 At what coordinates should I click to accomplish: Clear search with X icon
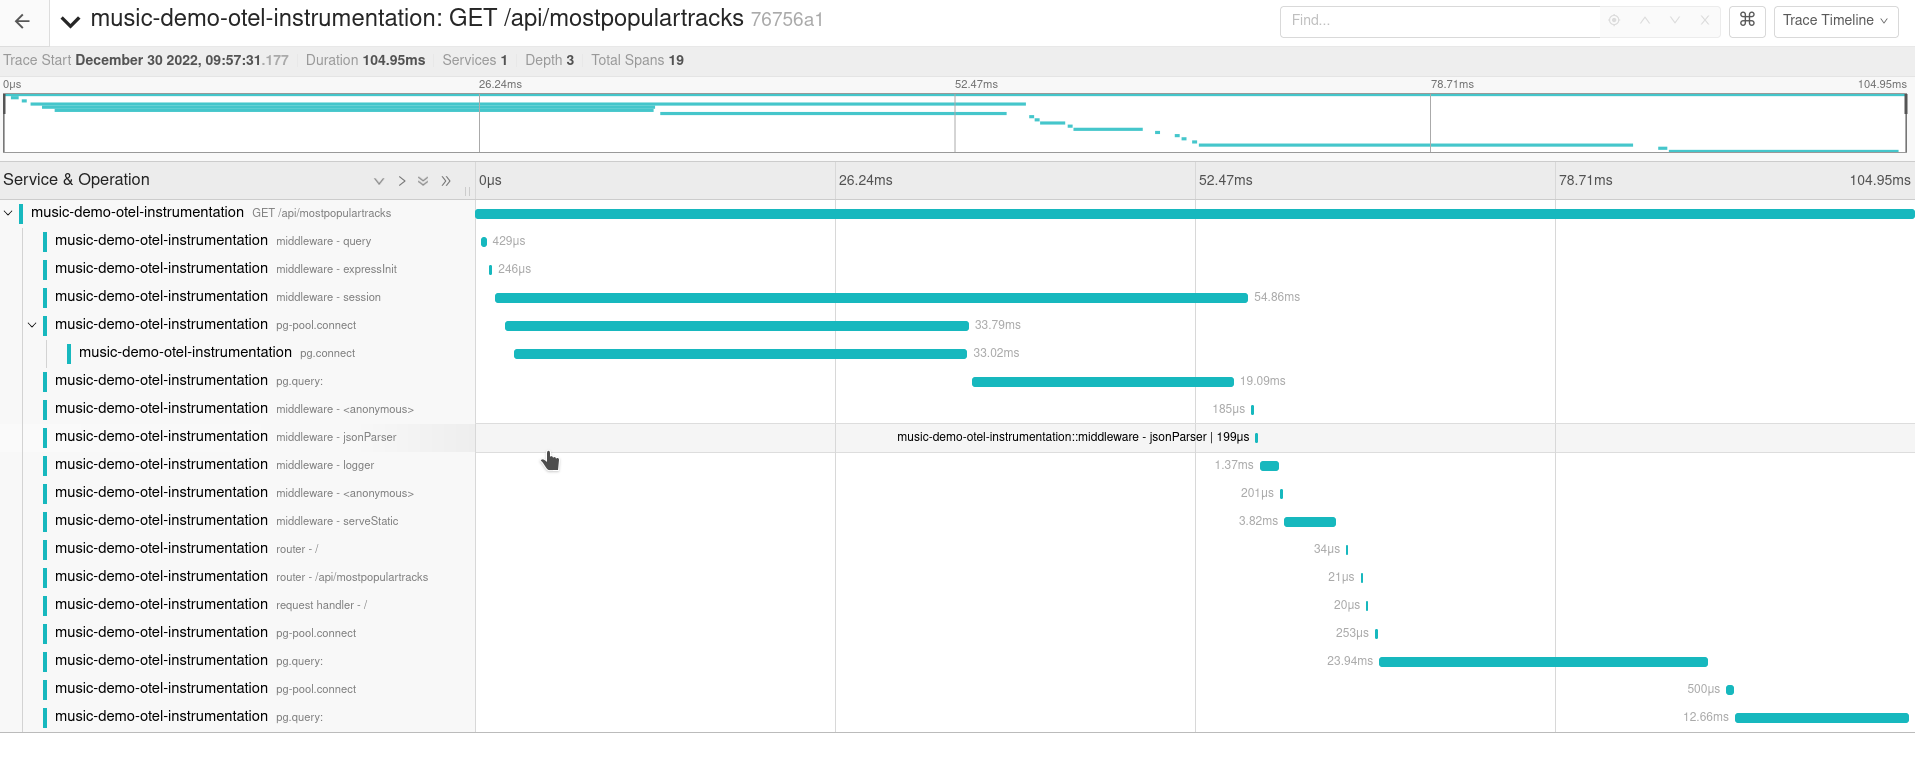tap(1705, 20)
